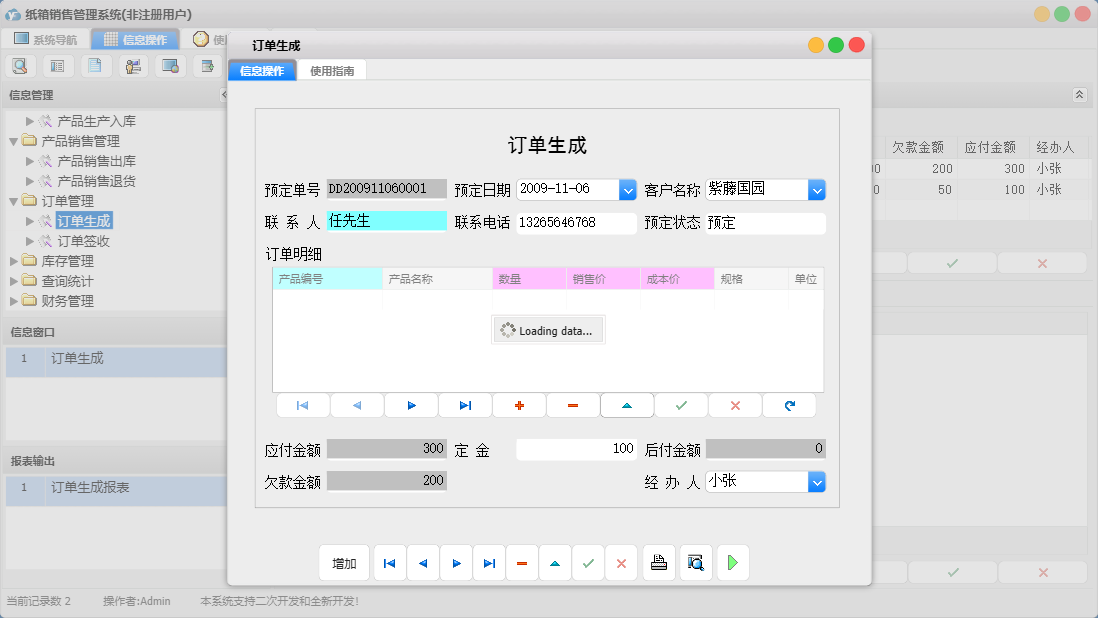The image size is (1098, 618).
Task: Delete a detail row with the minus icon
Action: (573, 405)
